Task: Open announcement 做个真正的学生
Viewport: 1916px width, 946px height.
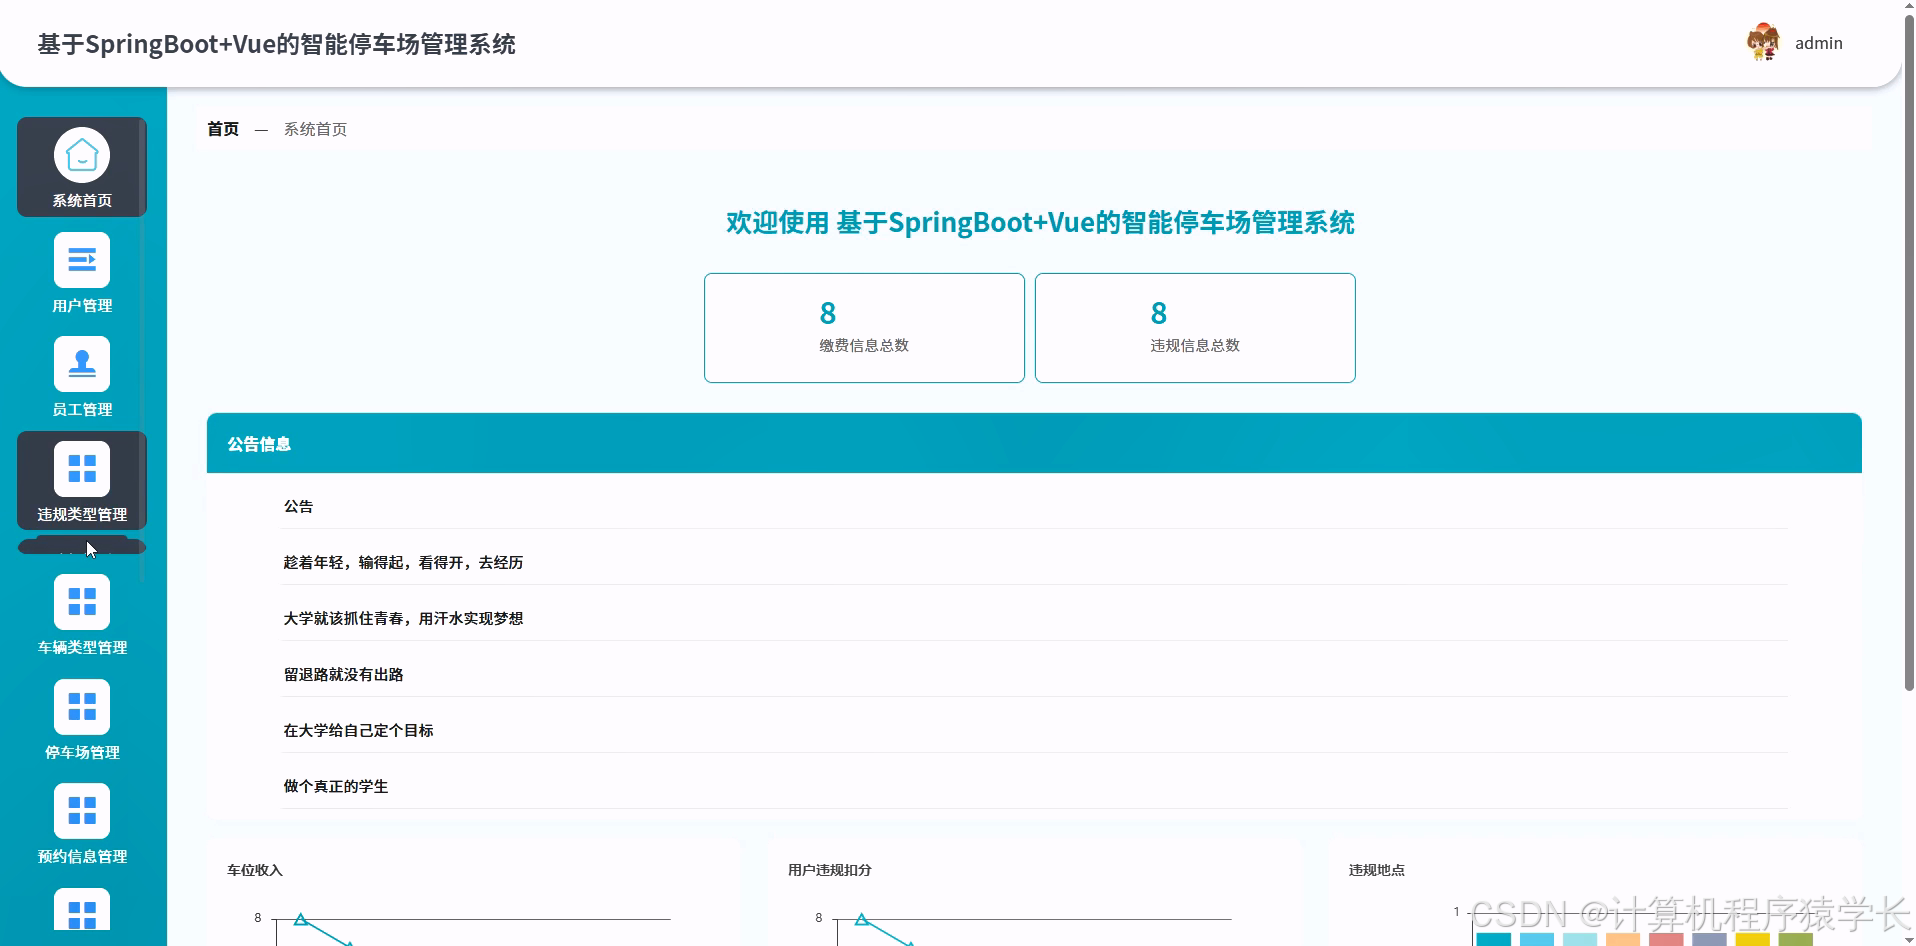Action: [x=336, y=787]
